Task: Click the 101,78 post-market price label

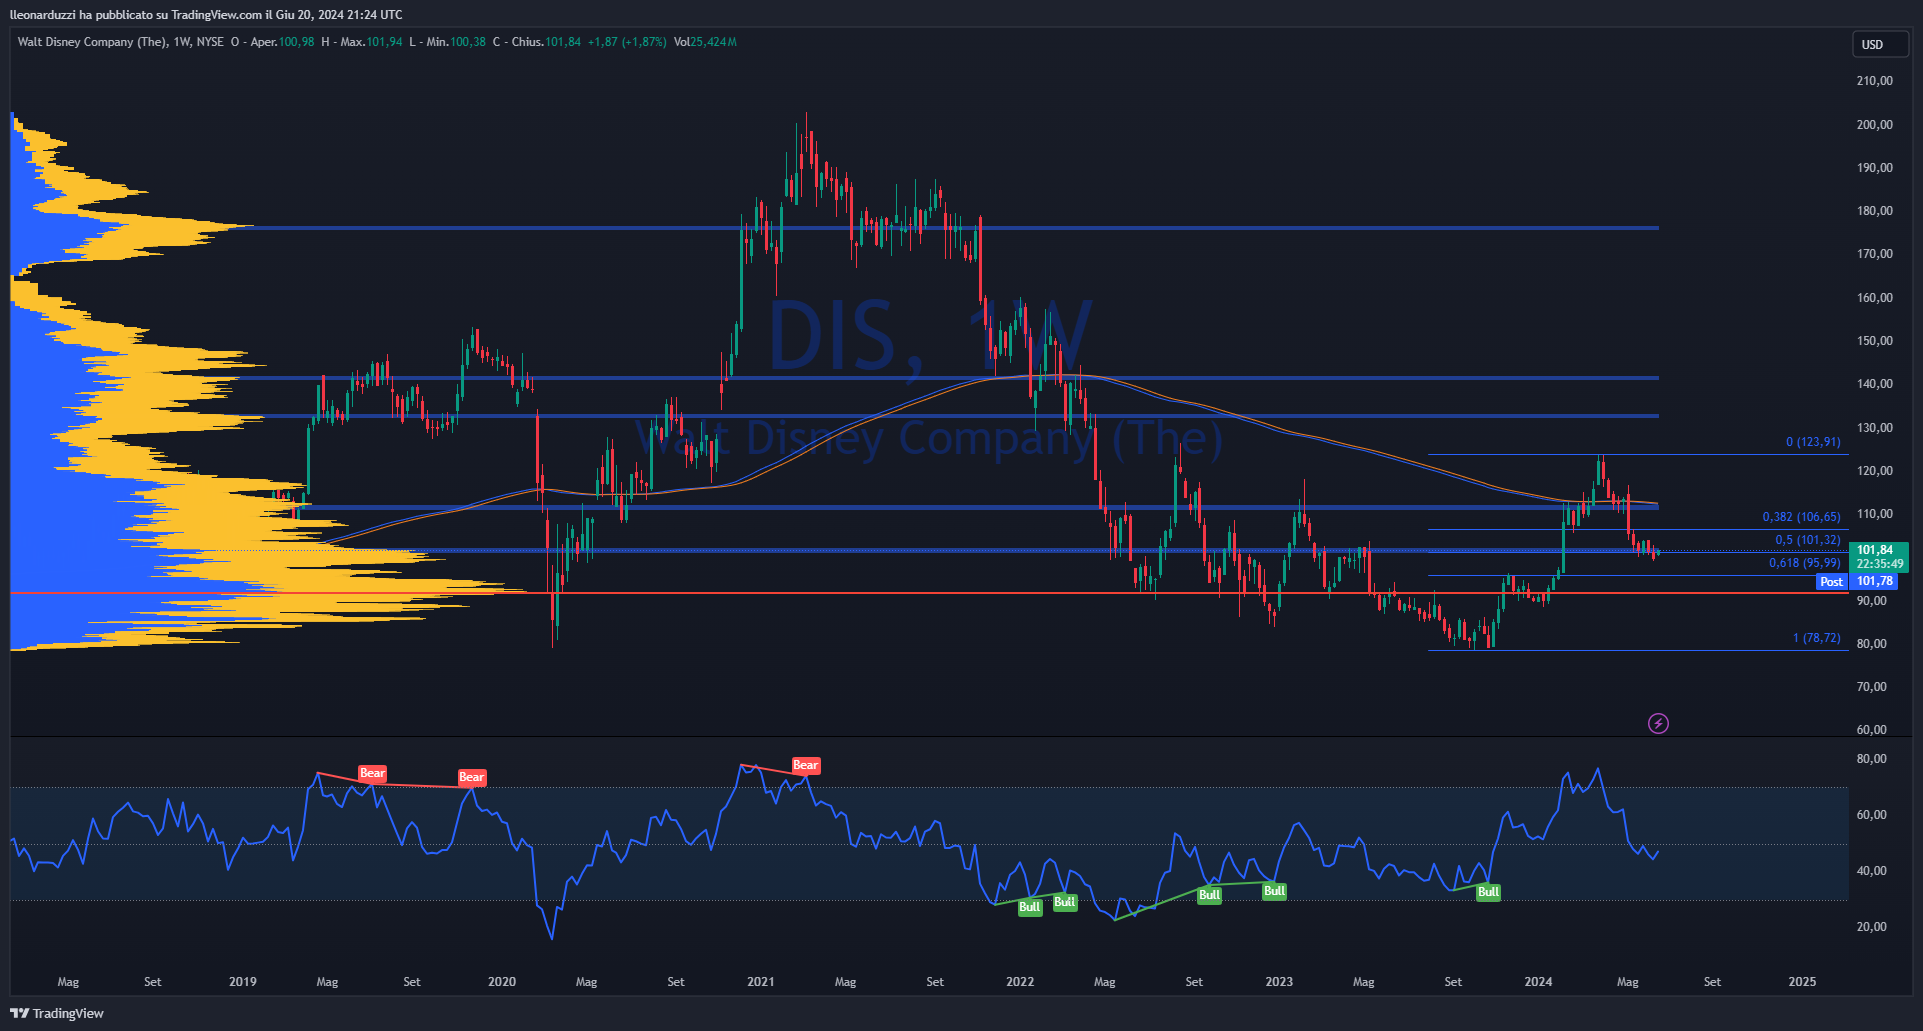Action: (1875, 581)
